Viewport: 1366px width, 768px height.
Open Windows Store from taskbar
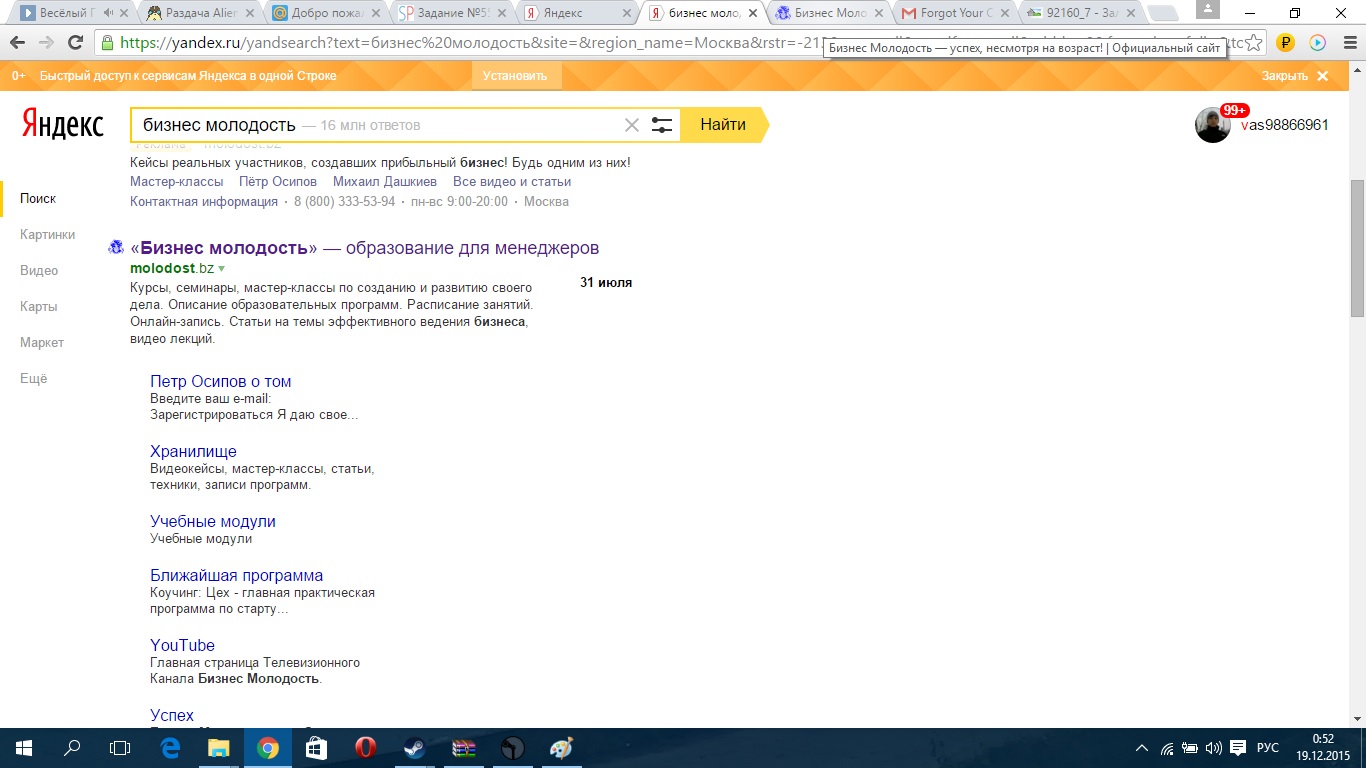316,747
